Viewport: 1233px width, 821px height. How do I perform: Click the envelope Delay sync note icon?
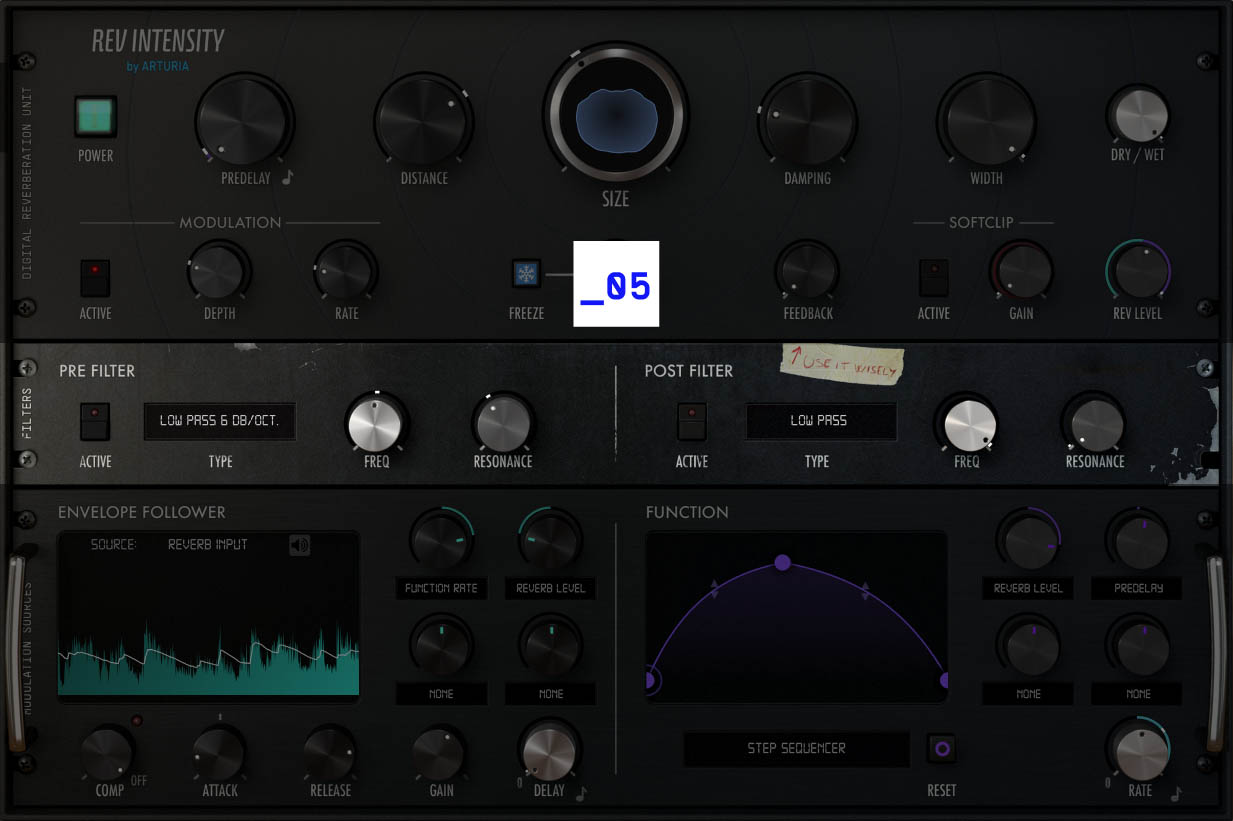coord(581,793)
